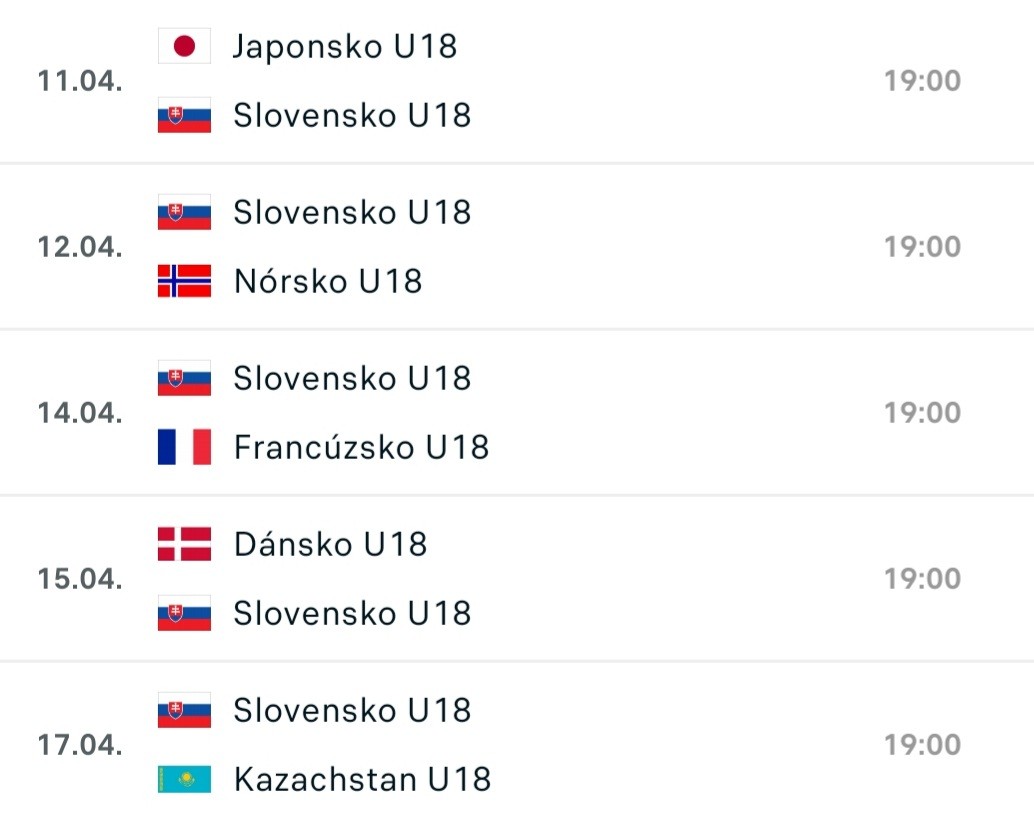Image resolution: width=1034 pixels, height=820 pixels.
Task: Open the Nórsko U18 team
Action: 328,281
